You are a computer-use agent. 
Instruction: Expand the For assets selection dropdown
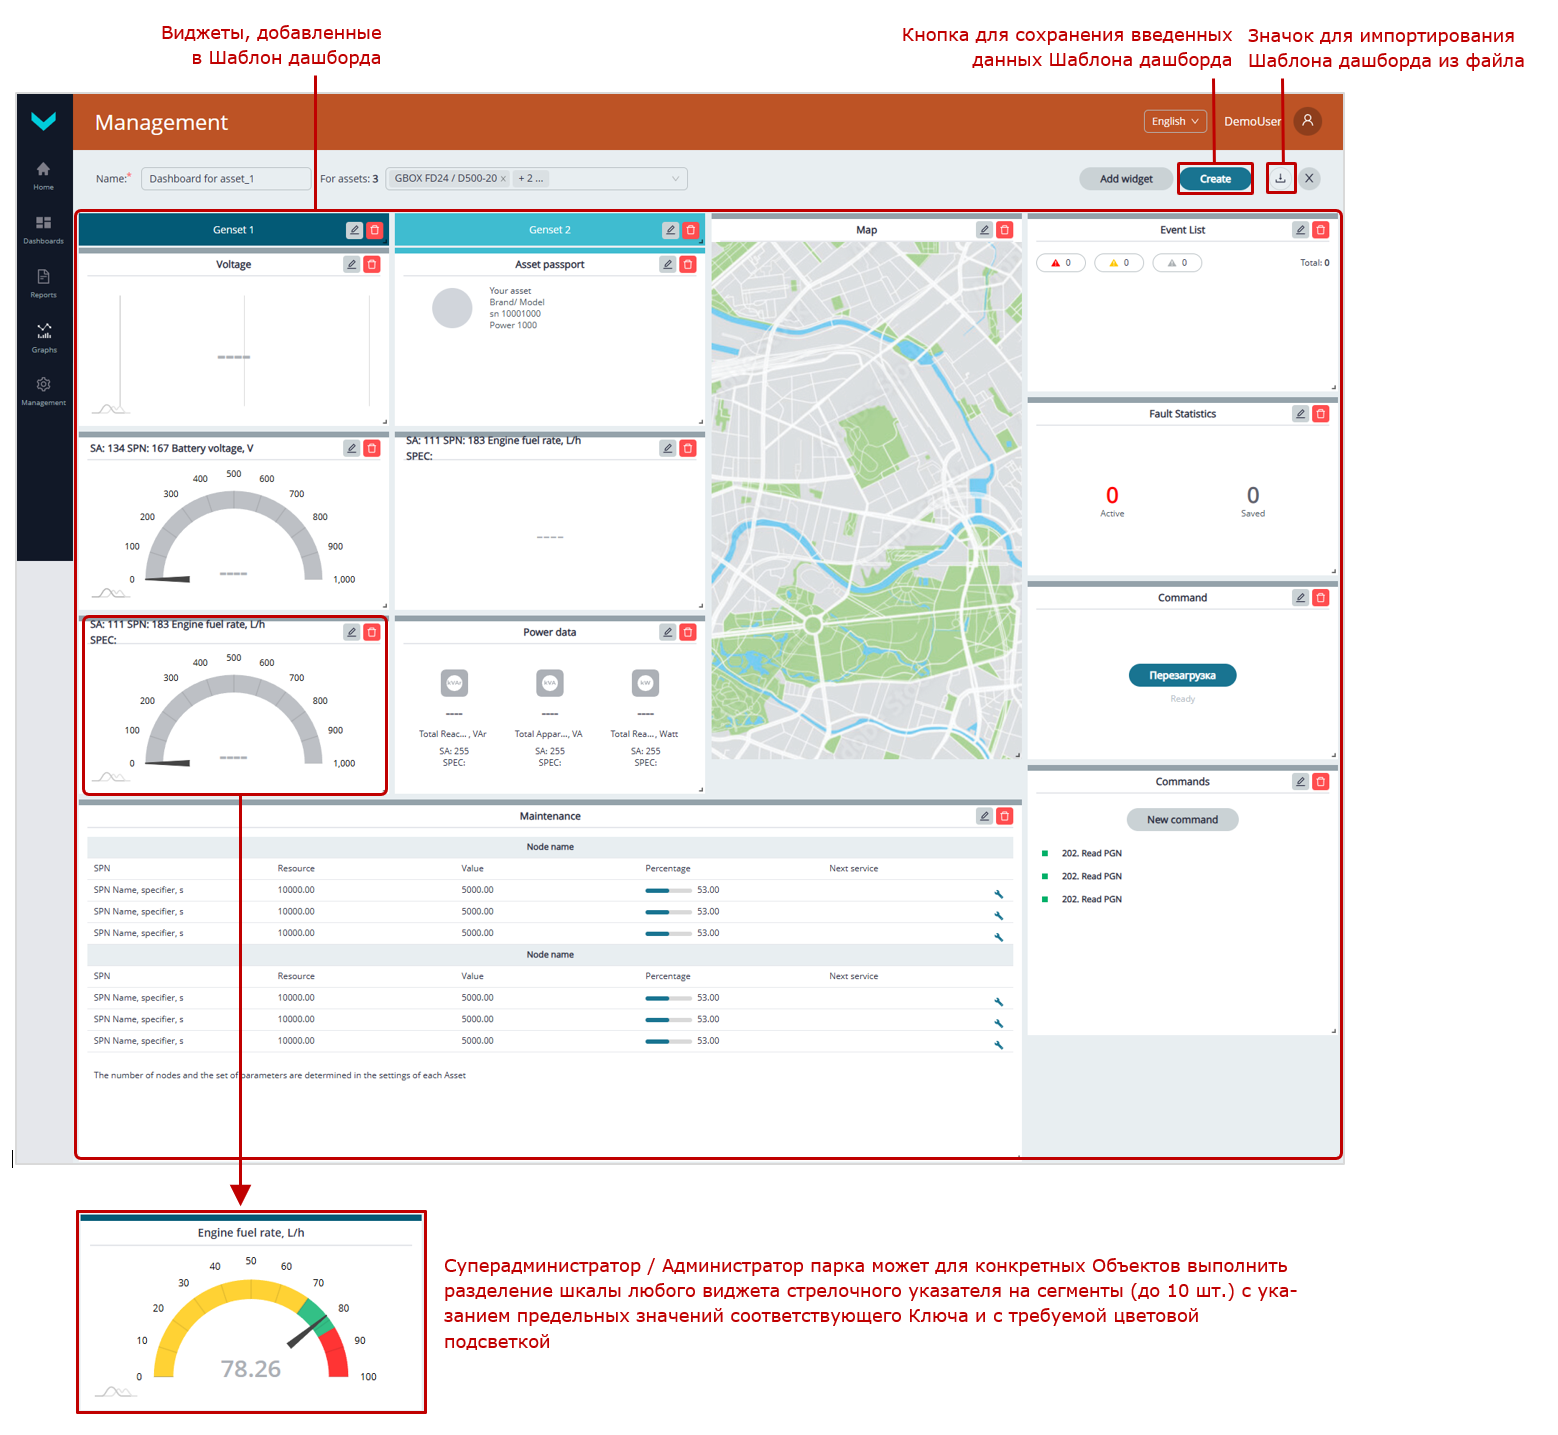pos(675,179)
